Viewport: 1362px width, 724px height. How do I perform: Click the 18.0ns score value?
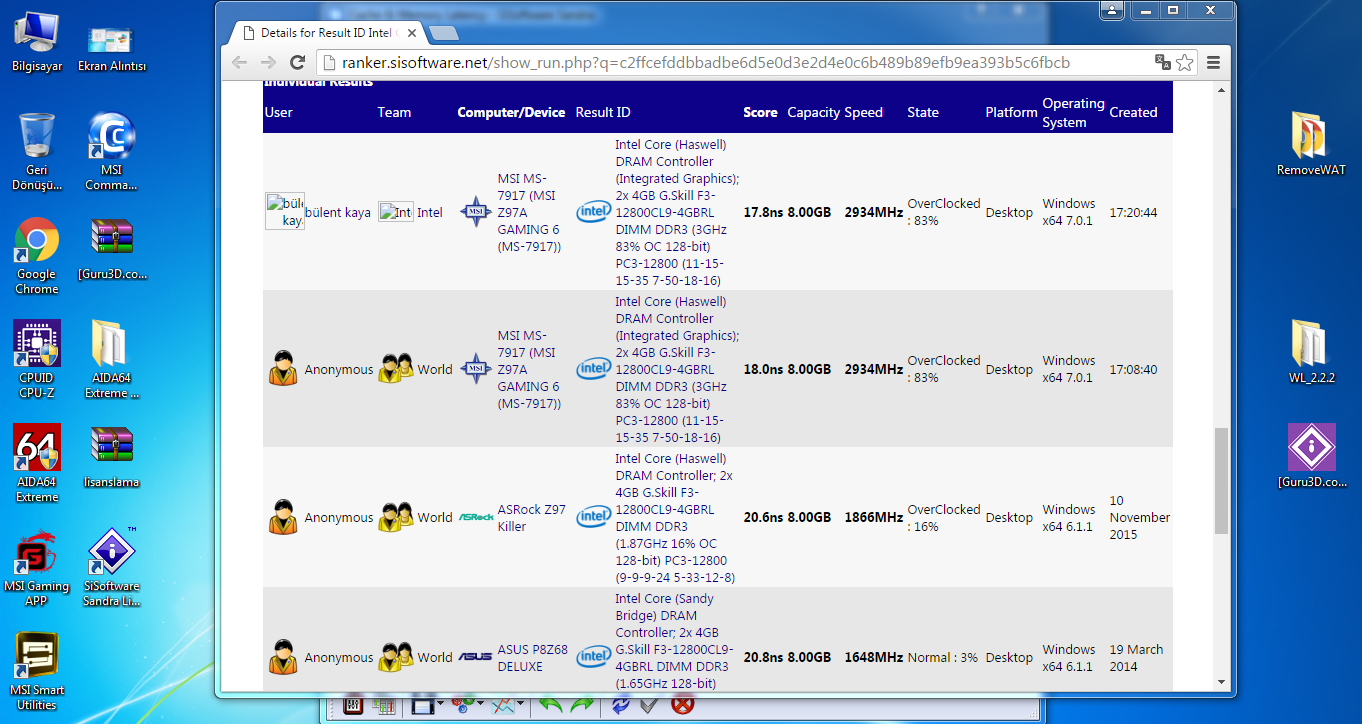(763, 369)
